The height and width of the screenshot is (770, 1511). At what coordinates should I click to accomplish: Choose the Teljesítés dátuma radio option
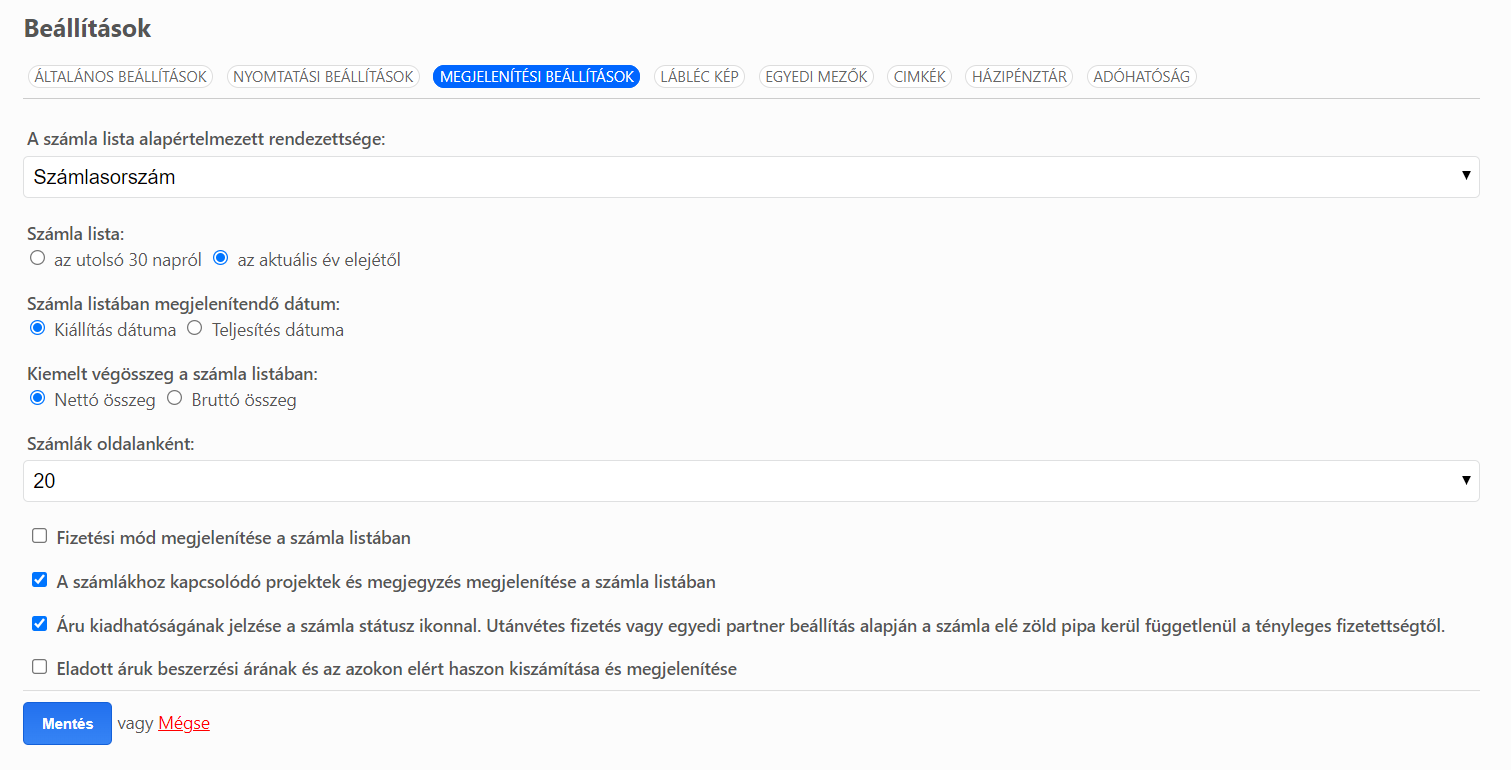[x=195, y=328]
